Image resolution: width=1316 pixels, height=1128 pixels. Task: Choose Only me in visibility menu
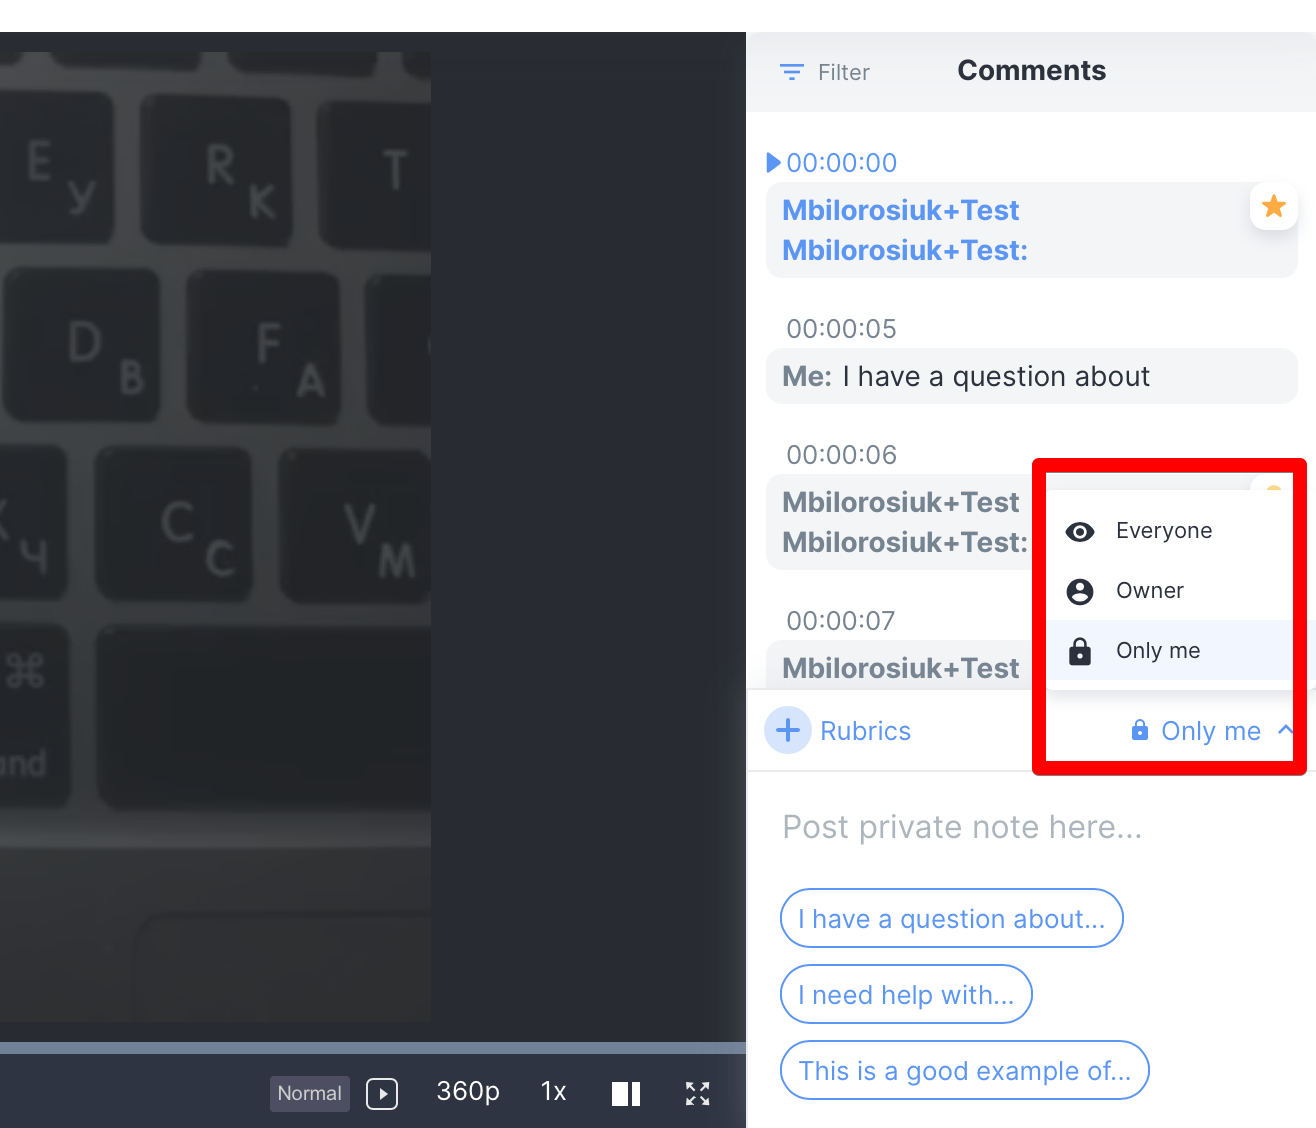pyautogui.click(x=1158, y=651)
